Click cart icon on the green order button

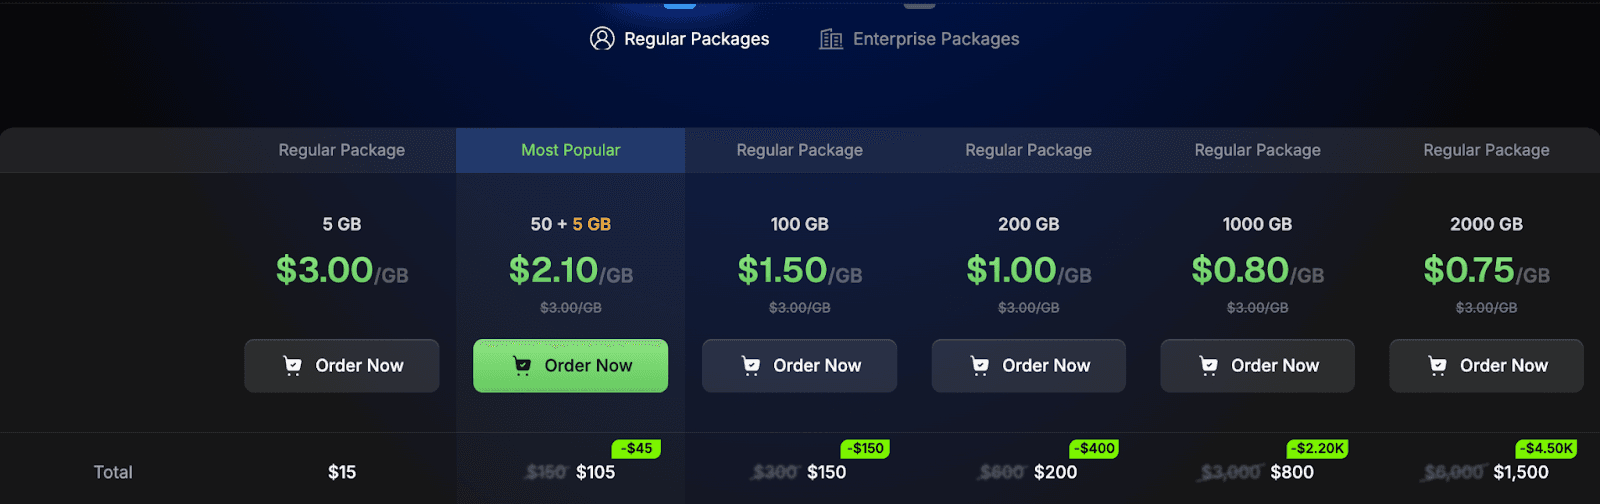coord(521,366)
